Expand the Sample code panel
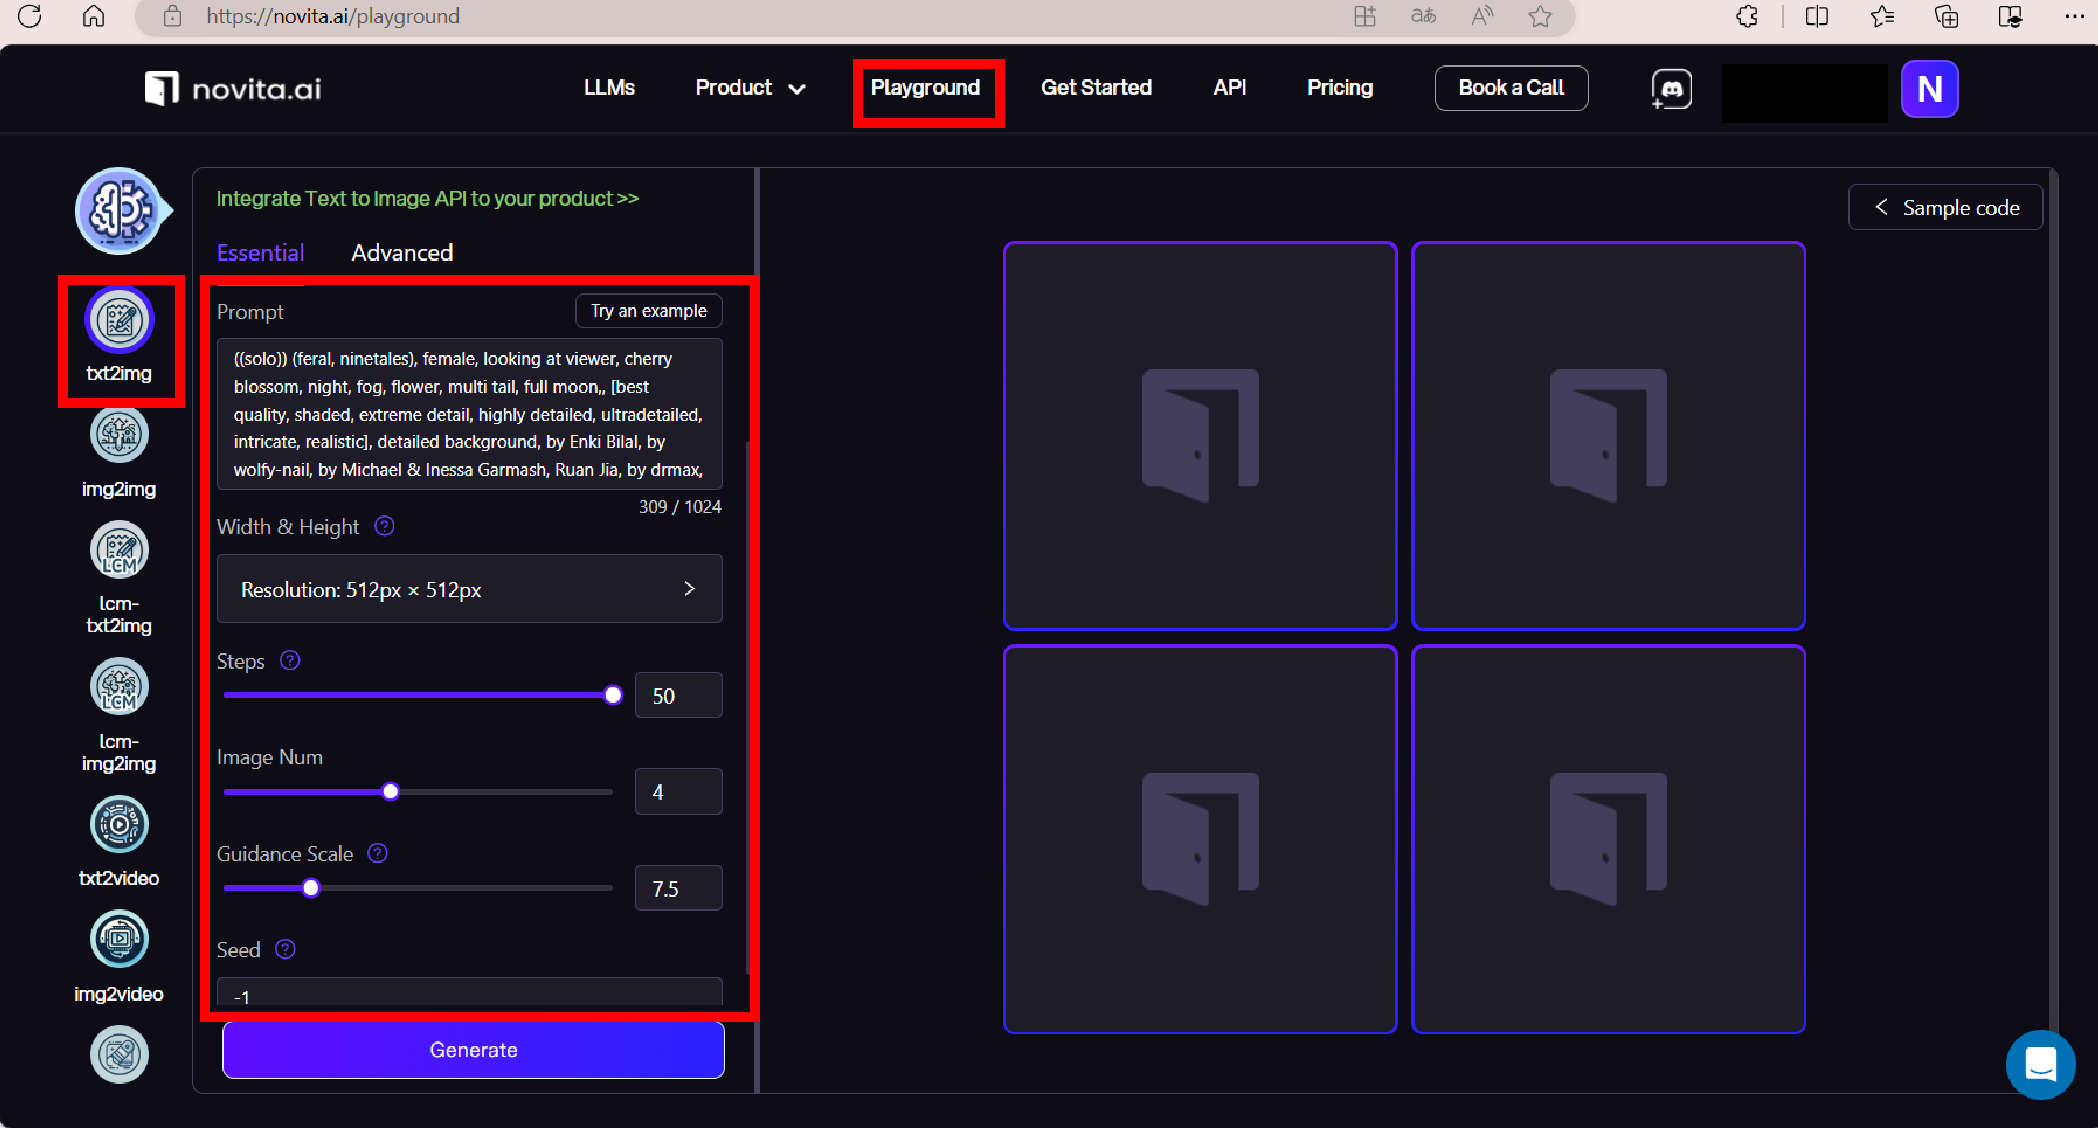Screen dimensions: 2098x1128 tap(1945, 207)
